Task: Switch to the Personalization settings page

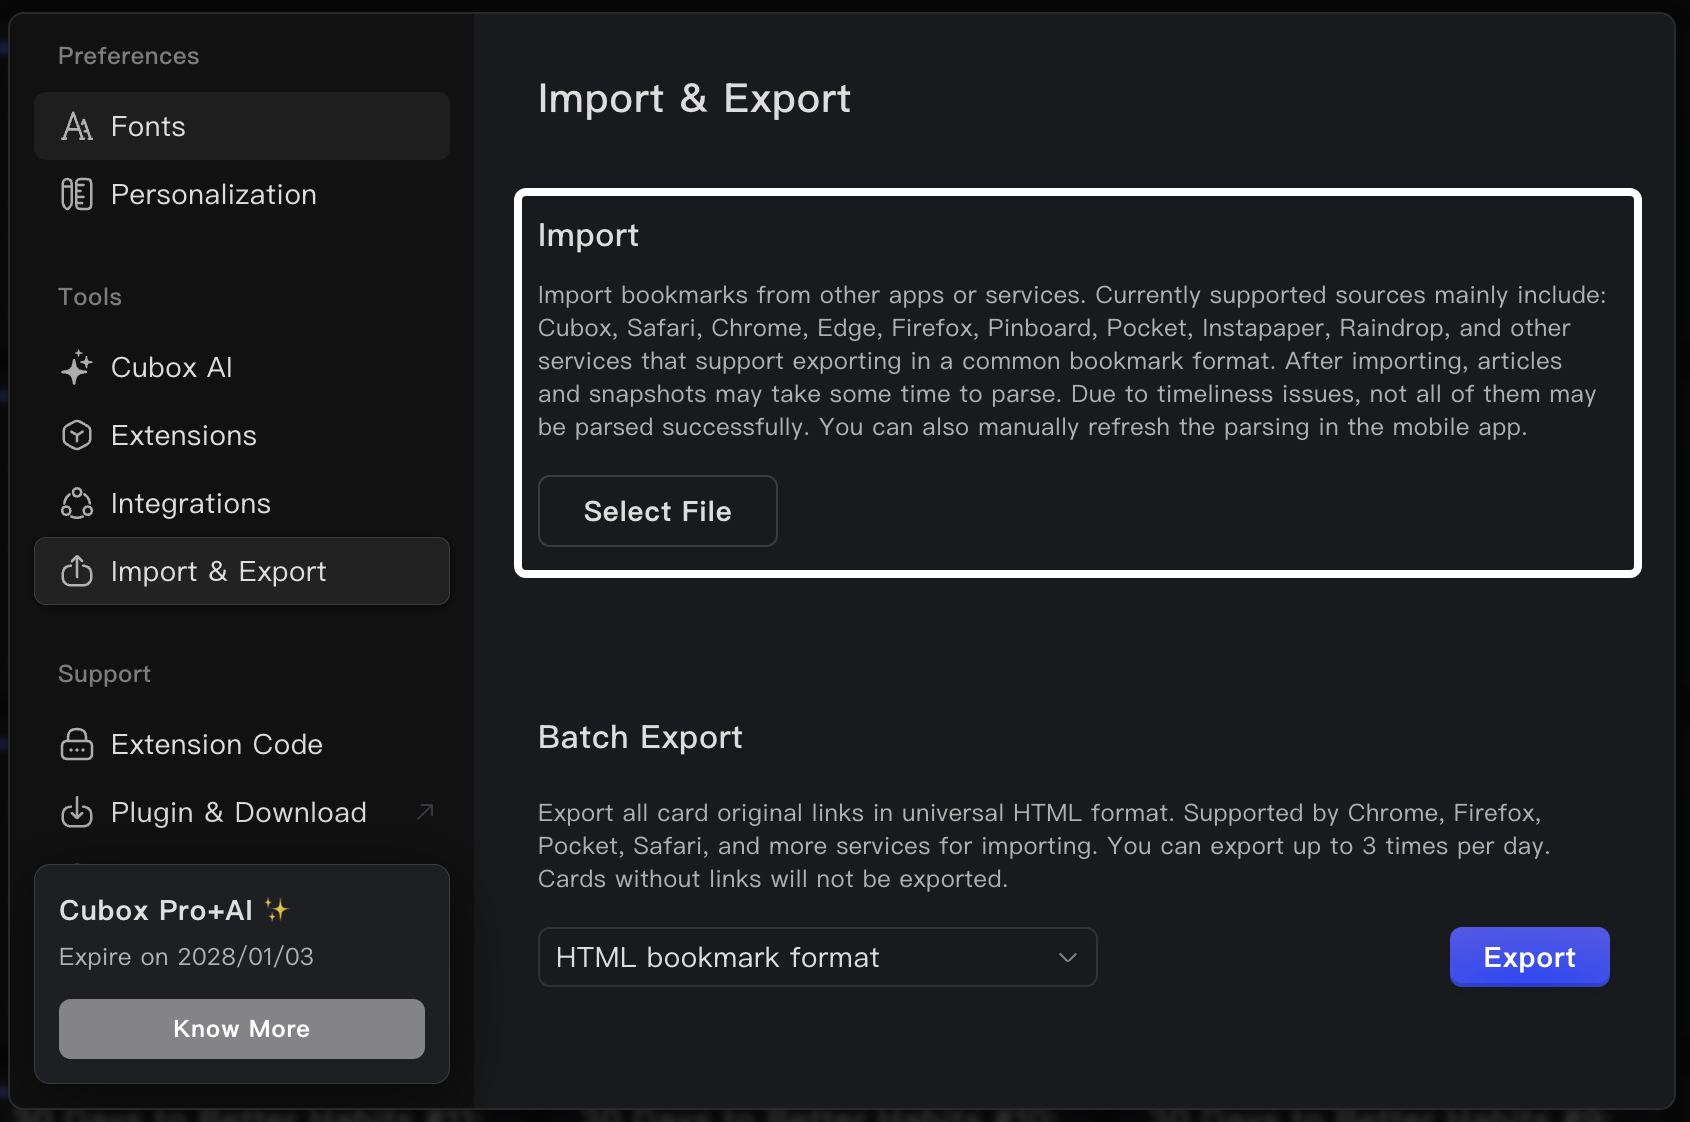Action: (213, 194)
